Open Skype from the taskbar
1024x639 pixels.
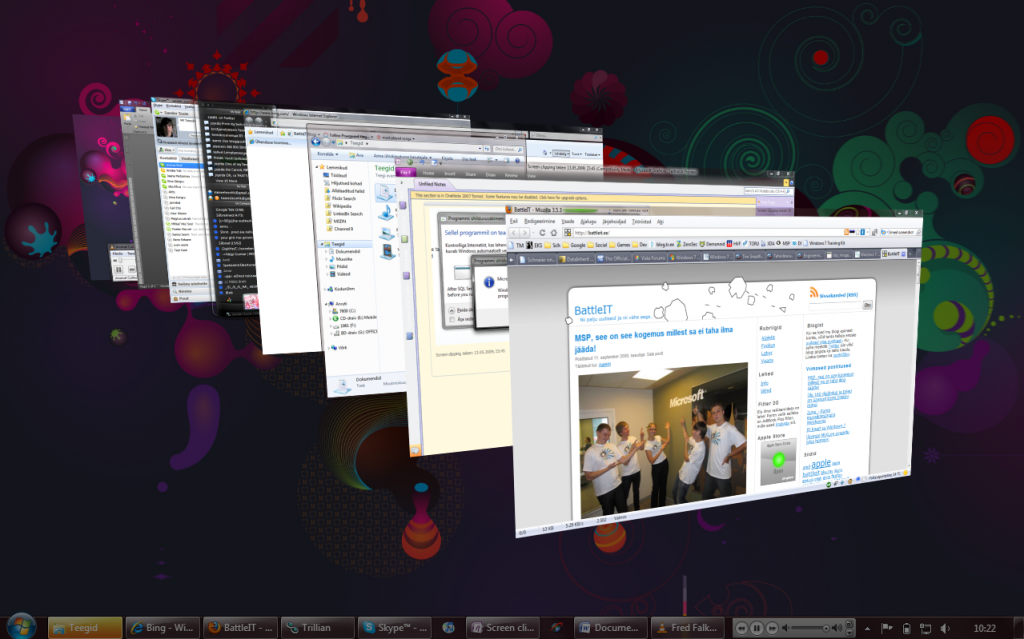pyautogui.click(x=395, y=628)
